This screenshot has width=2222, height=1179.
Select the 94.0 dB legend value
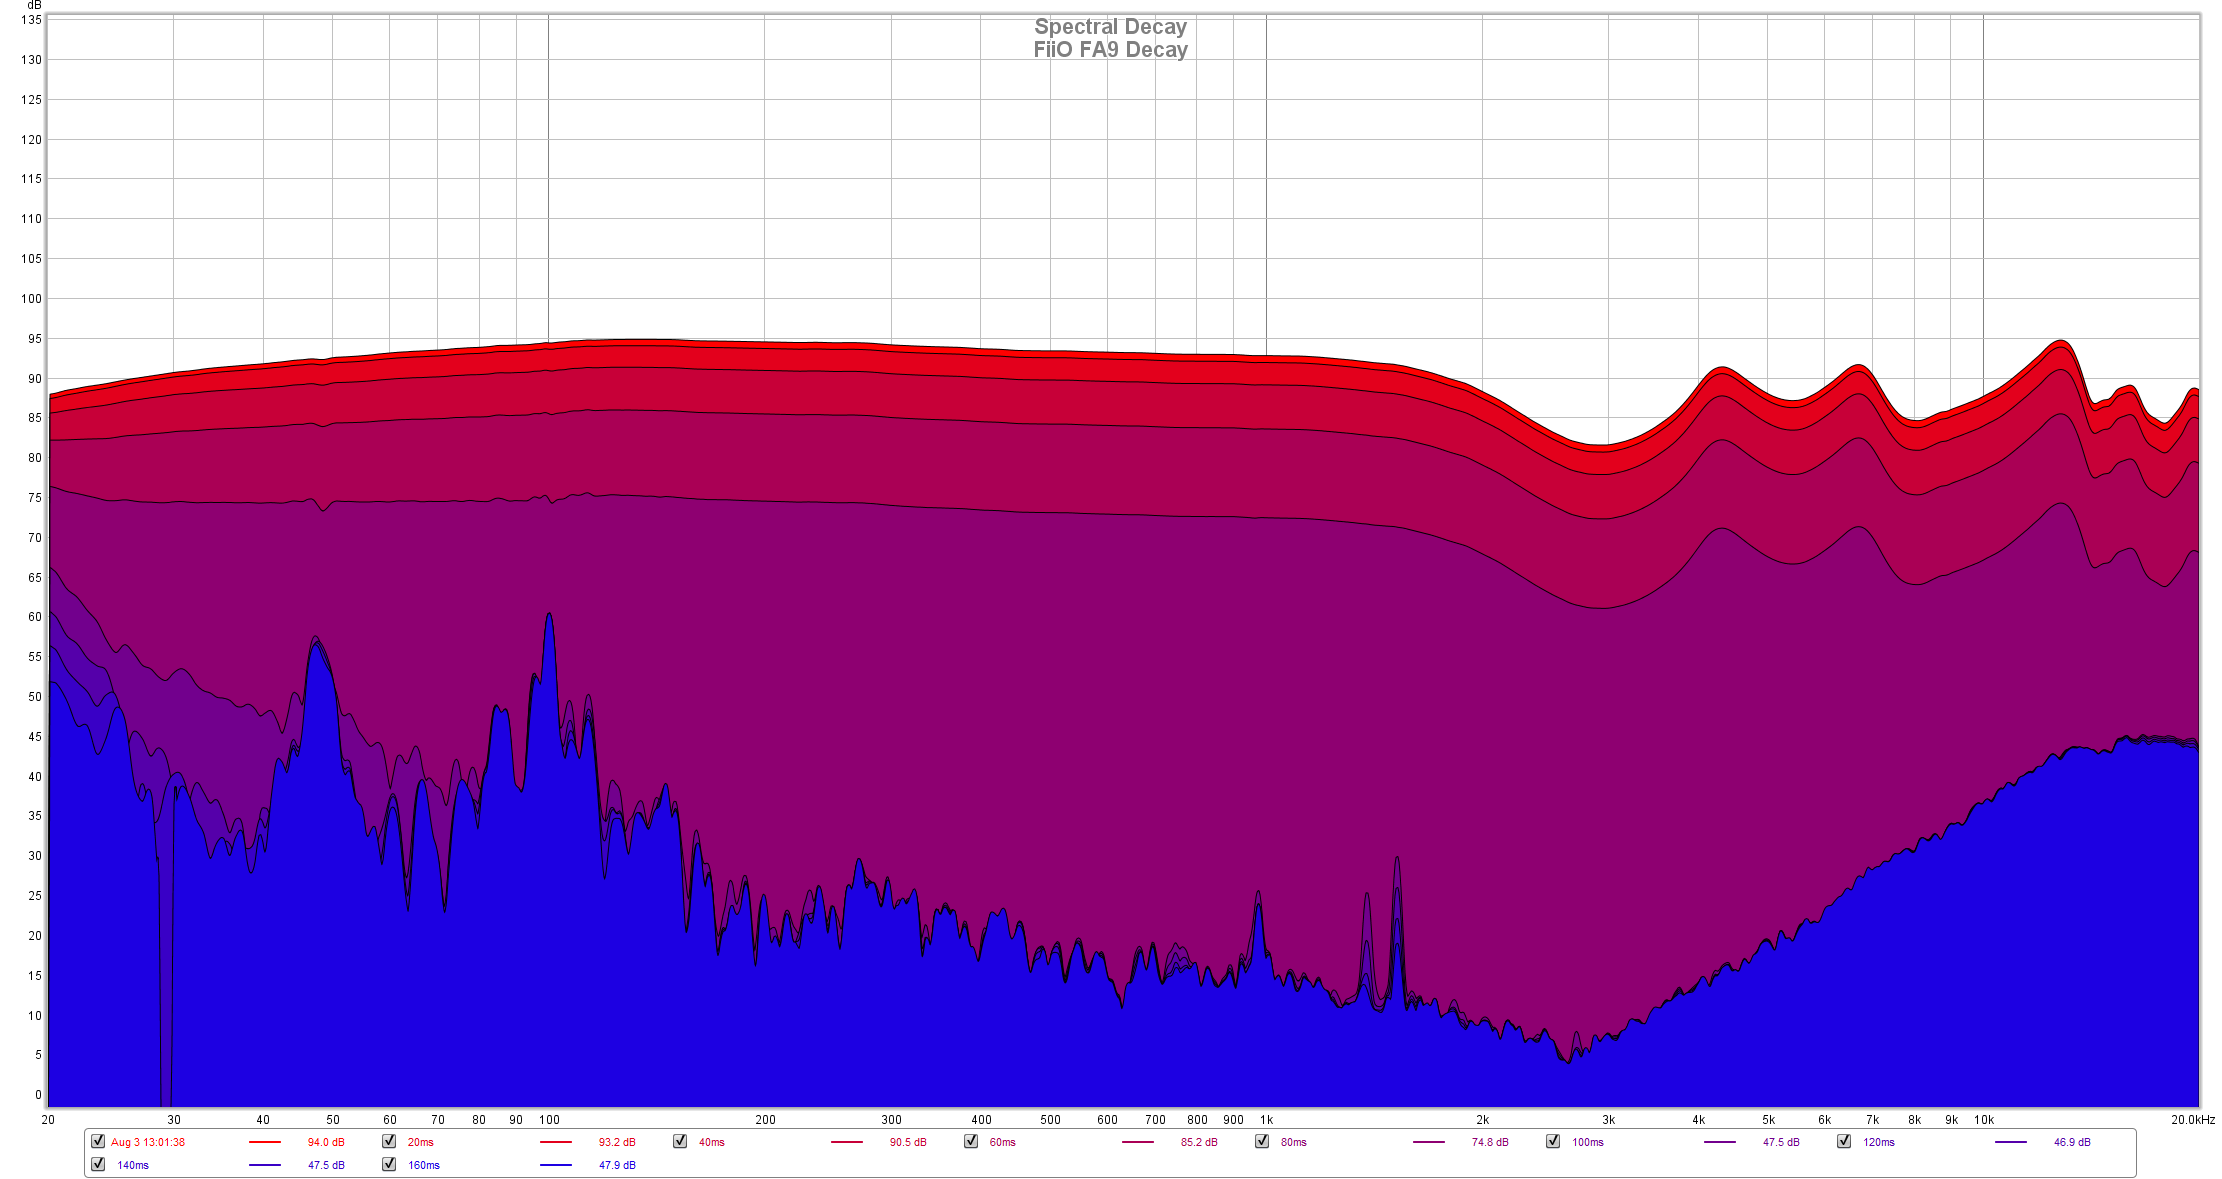326,1142
